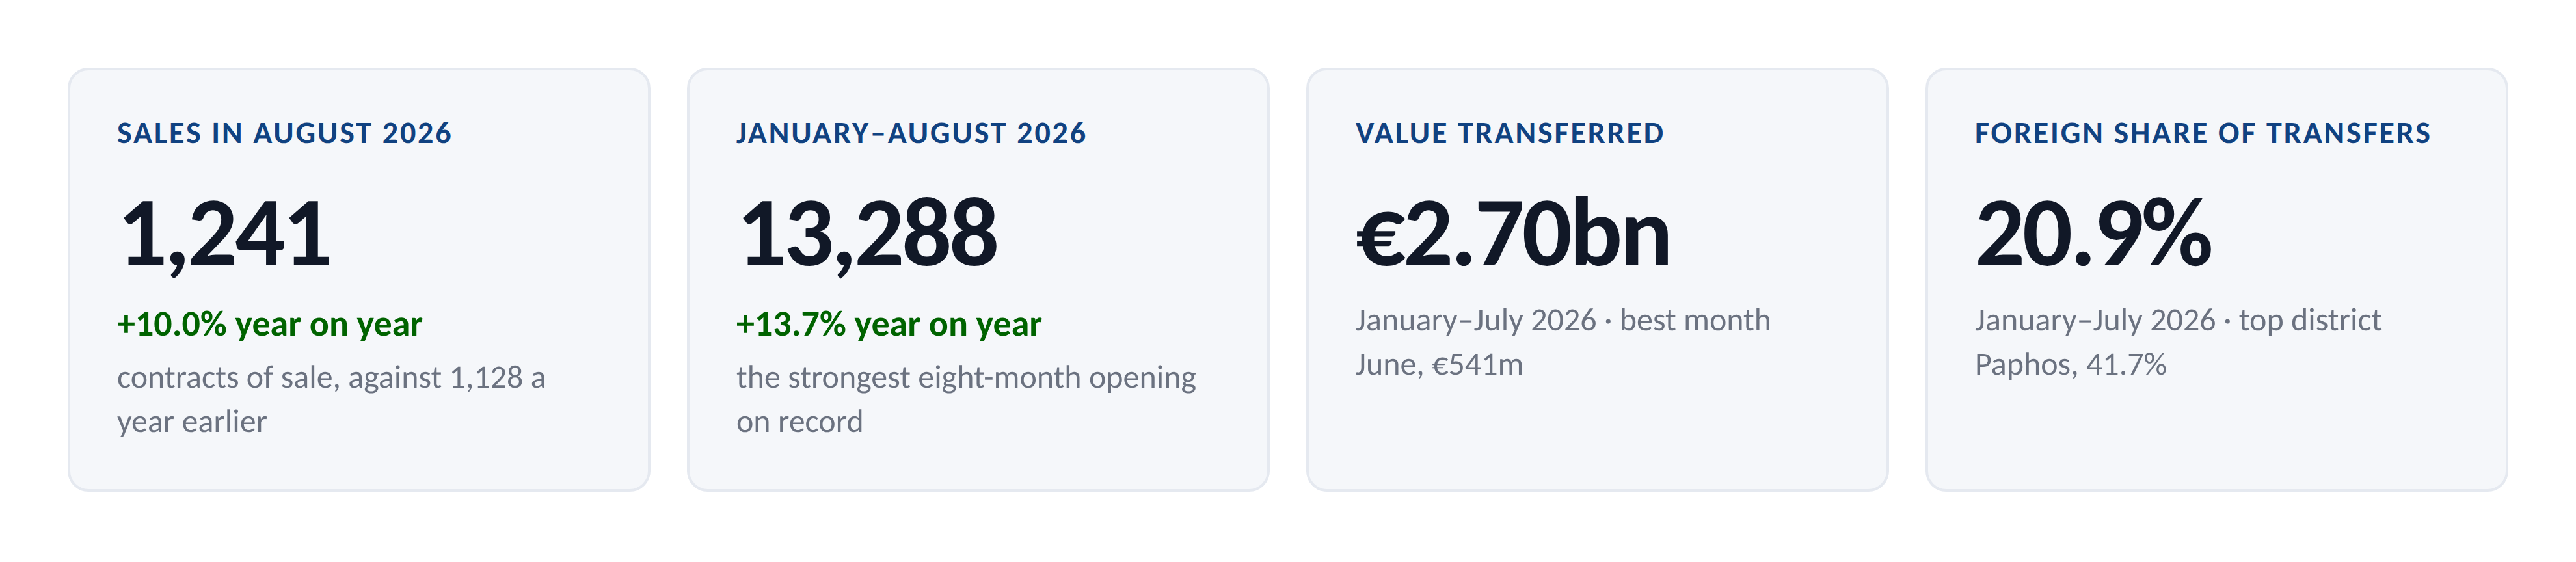
Task: Select the 20.9% foreign share figure
Action: click(2093, 235)
